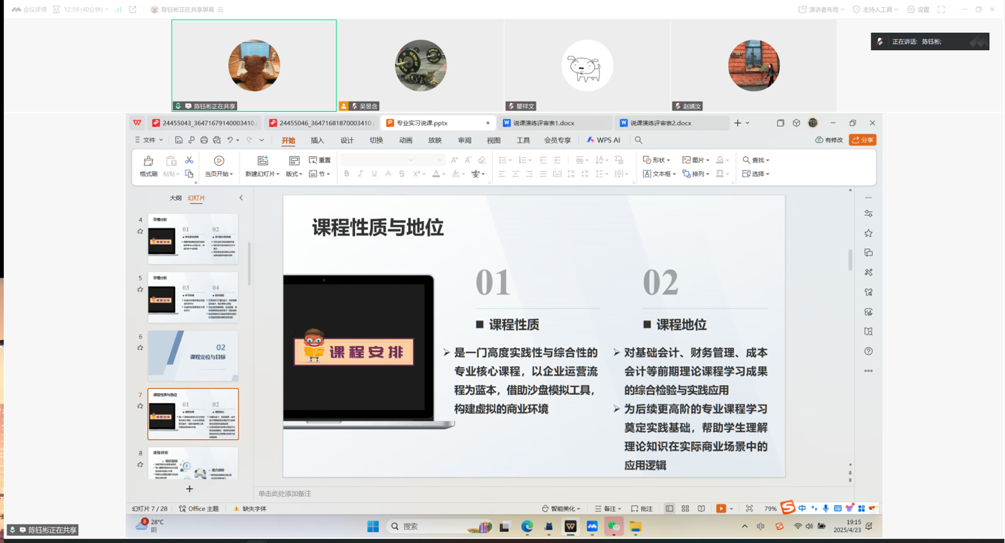Collapse the slide thumbnail panel
Viewport: 1005px width, 543px height.
[241, 198]
